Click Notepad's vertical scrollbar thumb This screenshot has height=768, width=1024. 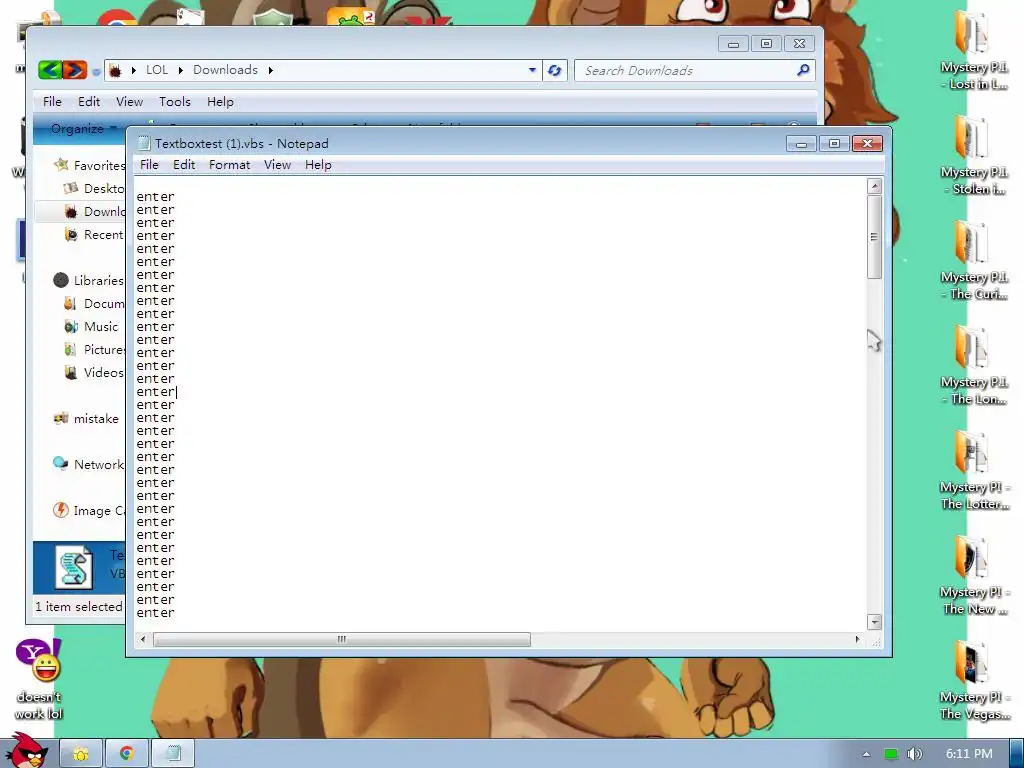pyautogui.click(x=874, y=236)
